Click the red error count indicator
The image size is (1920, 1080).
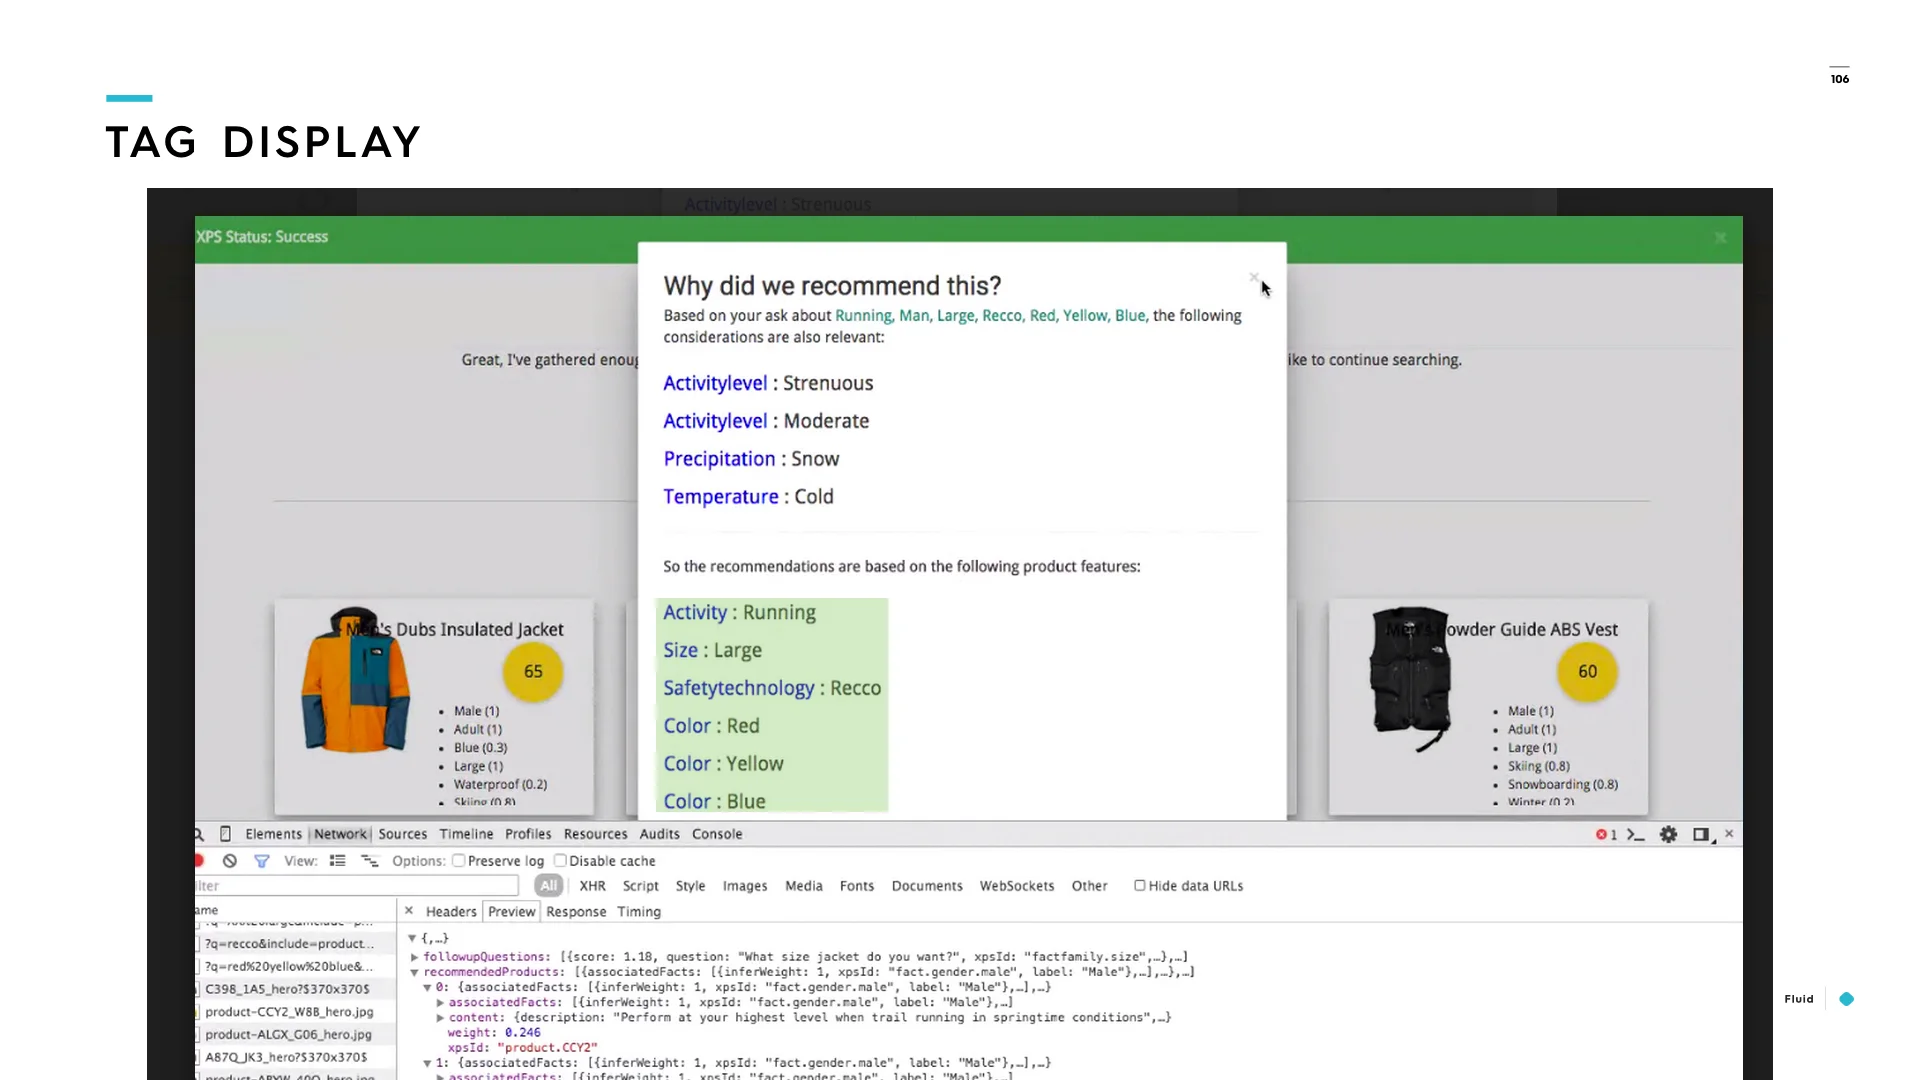pyautogui.click(x=1606, y=834)
